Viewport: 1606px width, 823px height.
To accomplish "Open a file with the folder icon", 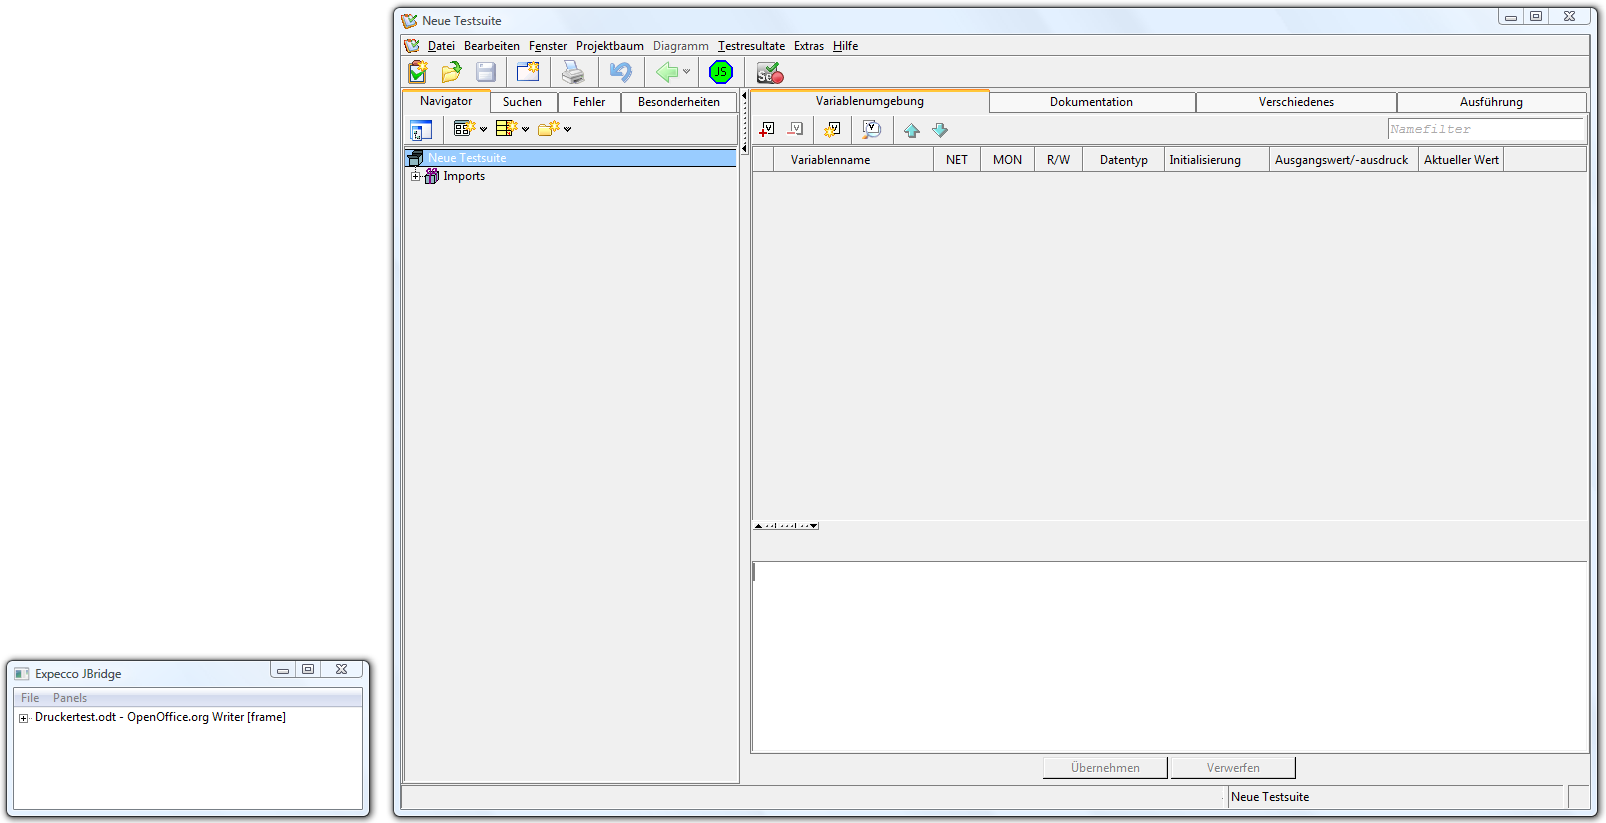I will click(x=451, y=72).
